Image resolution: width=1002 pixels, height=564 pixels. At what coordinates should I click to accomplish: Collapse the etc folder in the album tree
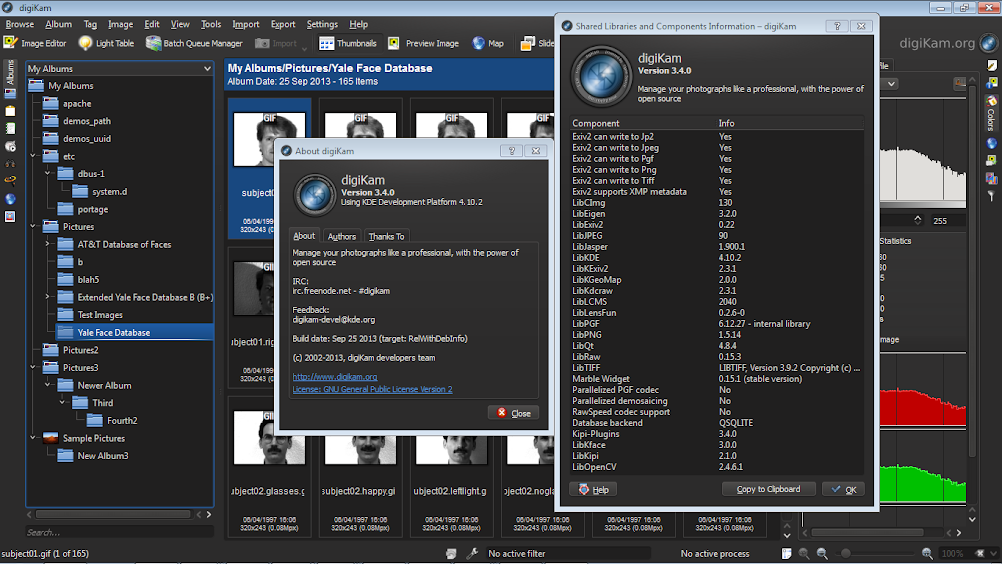33,156
